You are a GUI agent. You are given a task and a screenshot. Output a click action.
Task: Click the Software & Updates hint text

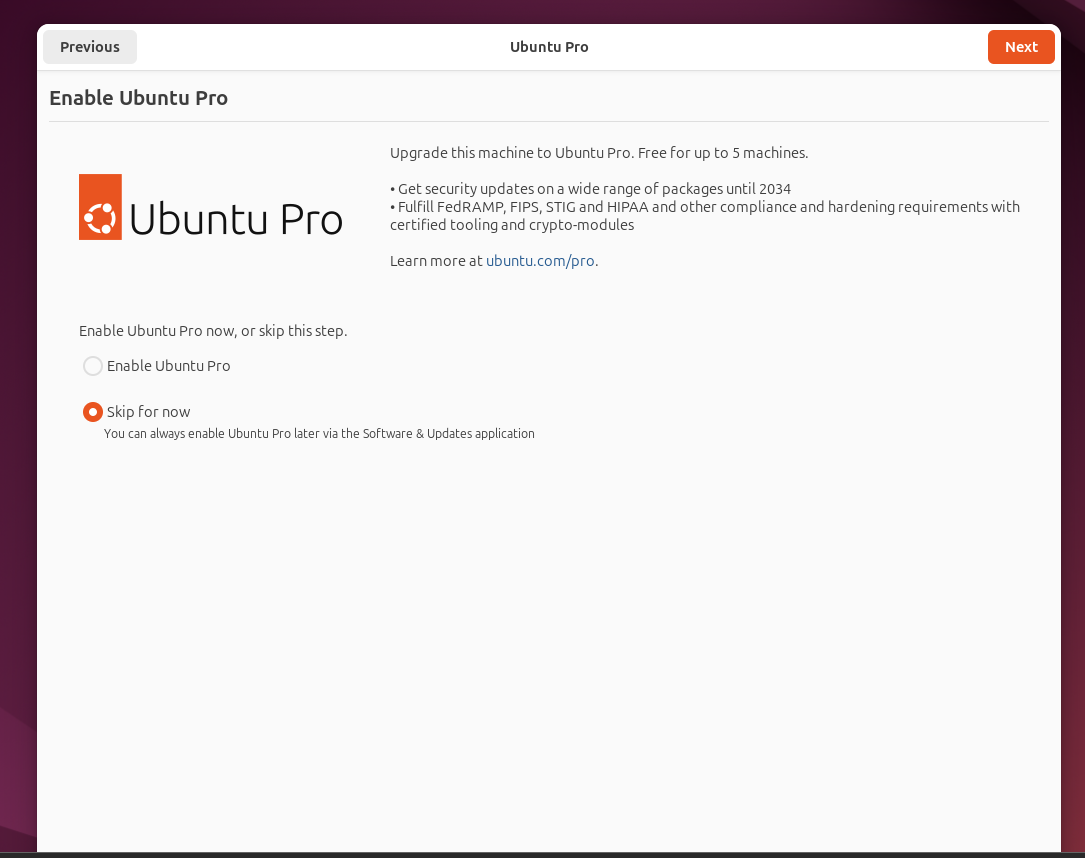(319, 434)
